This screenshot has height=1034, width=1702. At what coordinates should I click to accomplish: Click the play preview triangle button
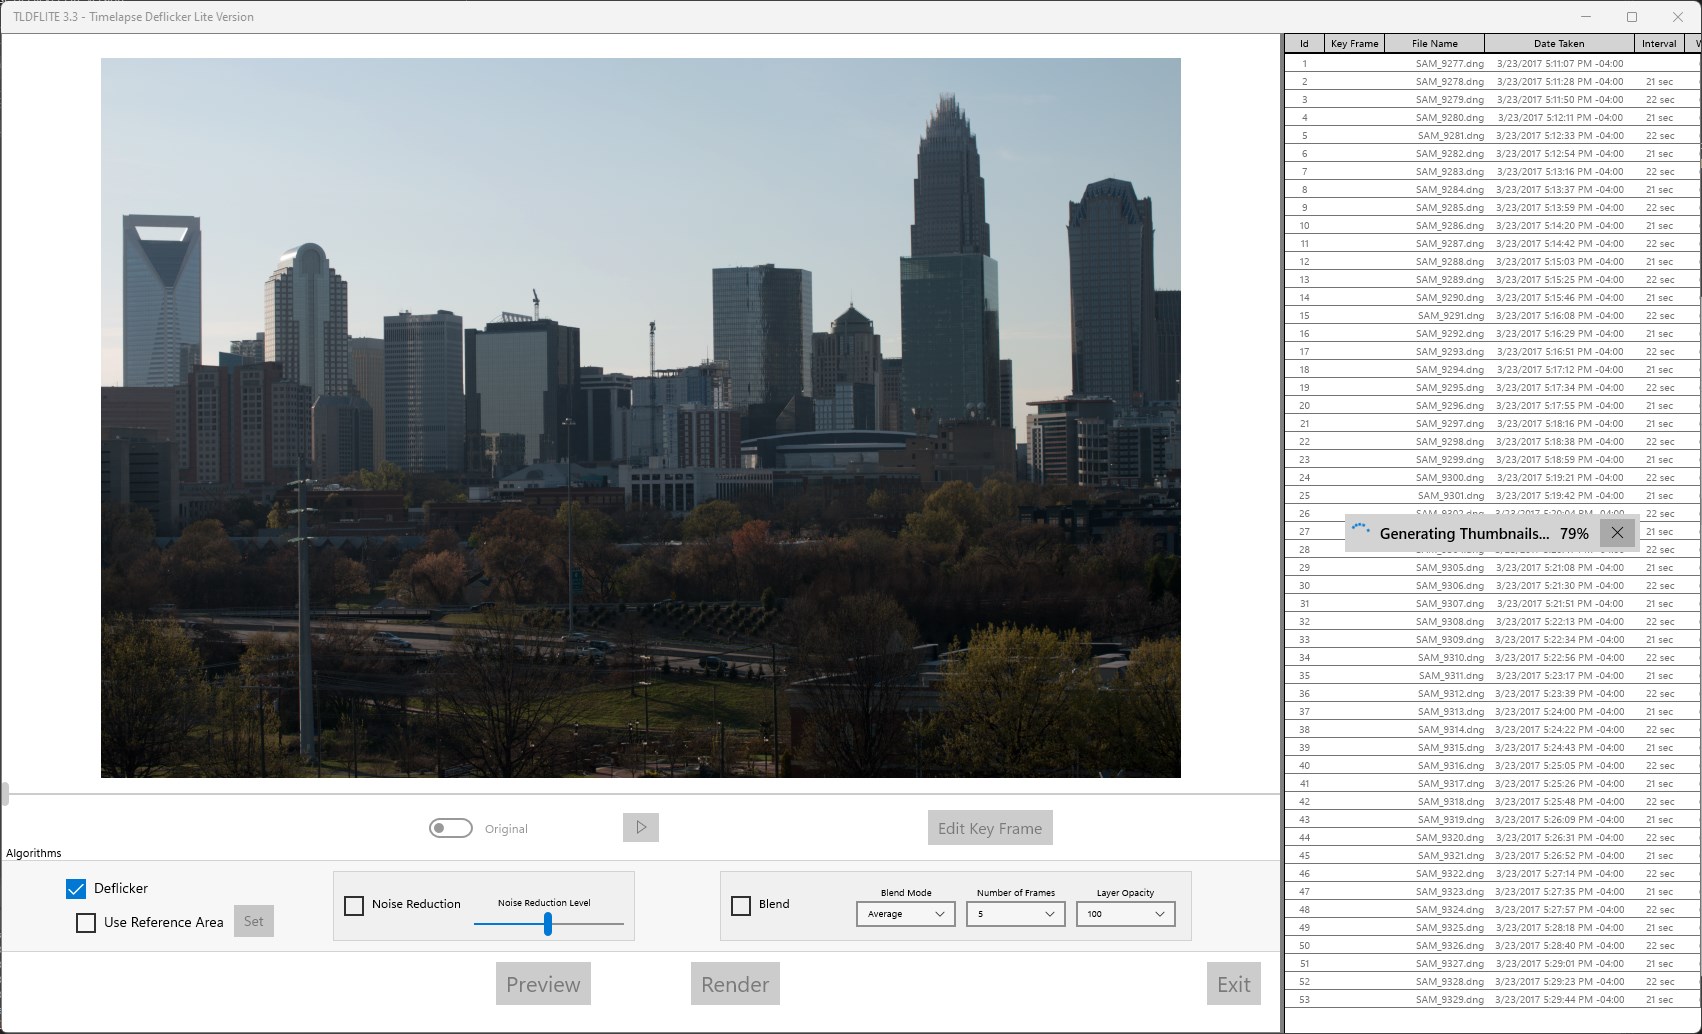pyautogui.click(x=641, y=827)
